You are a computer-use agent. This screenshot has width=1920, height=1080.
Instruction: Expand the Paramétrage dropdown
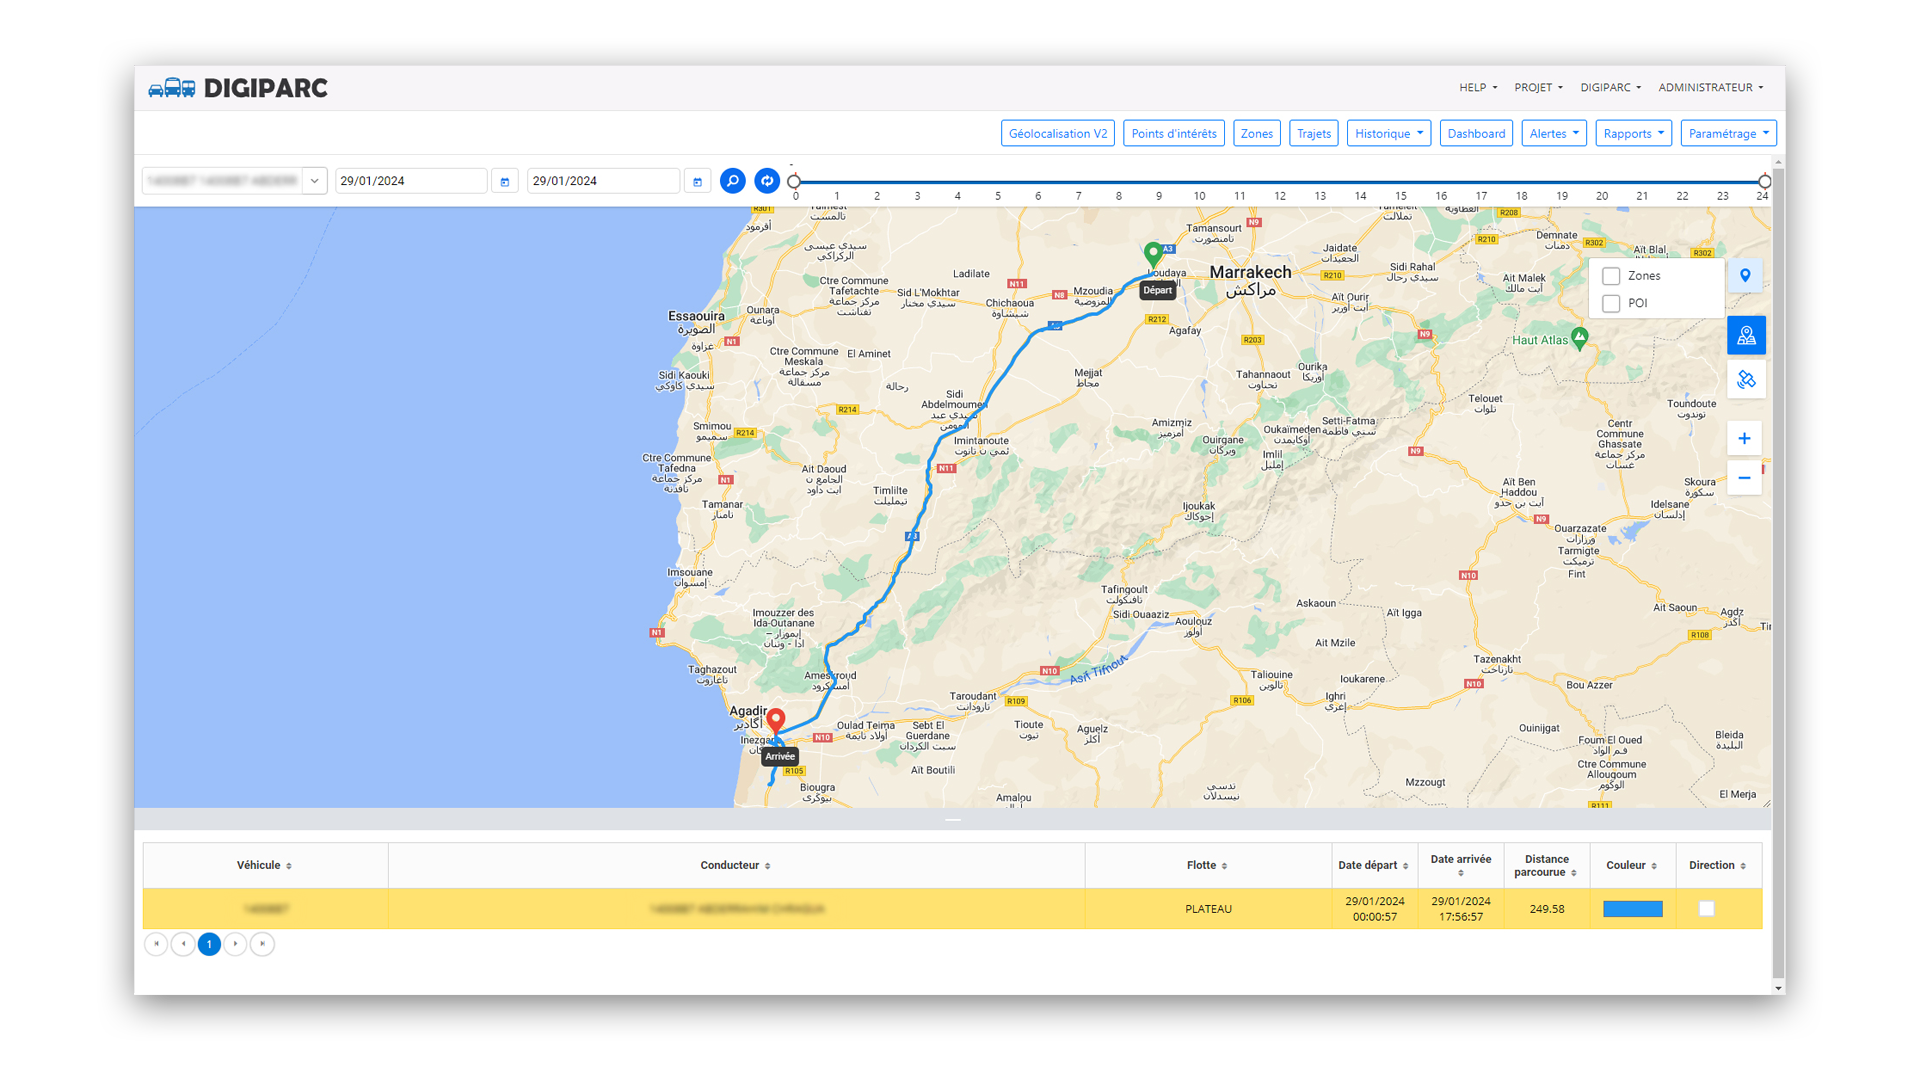pos(1729,133)
